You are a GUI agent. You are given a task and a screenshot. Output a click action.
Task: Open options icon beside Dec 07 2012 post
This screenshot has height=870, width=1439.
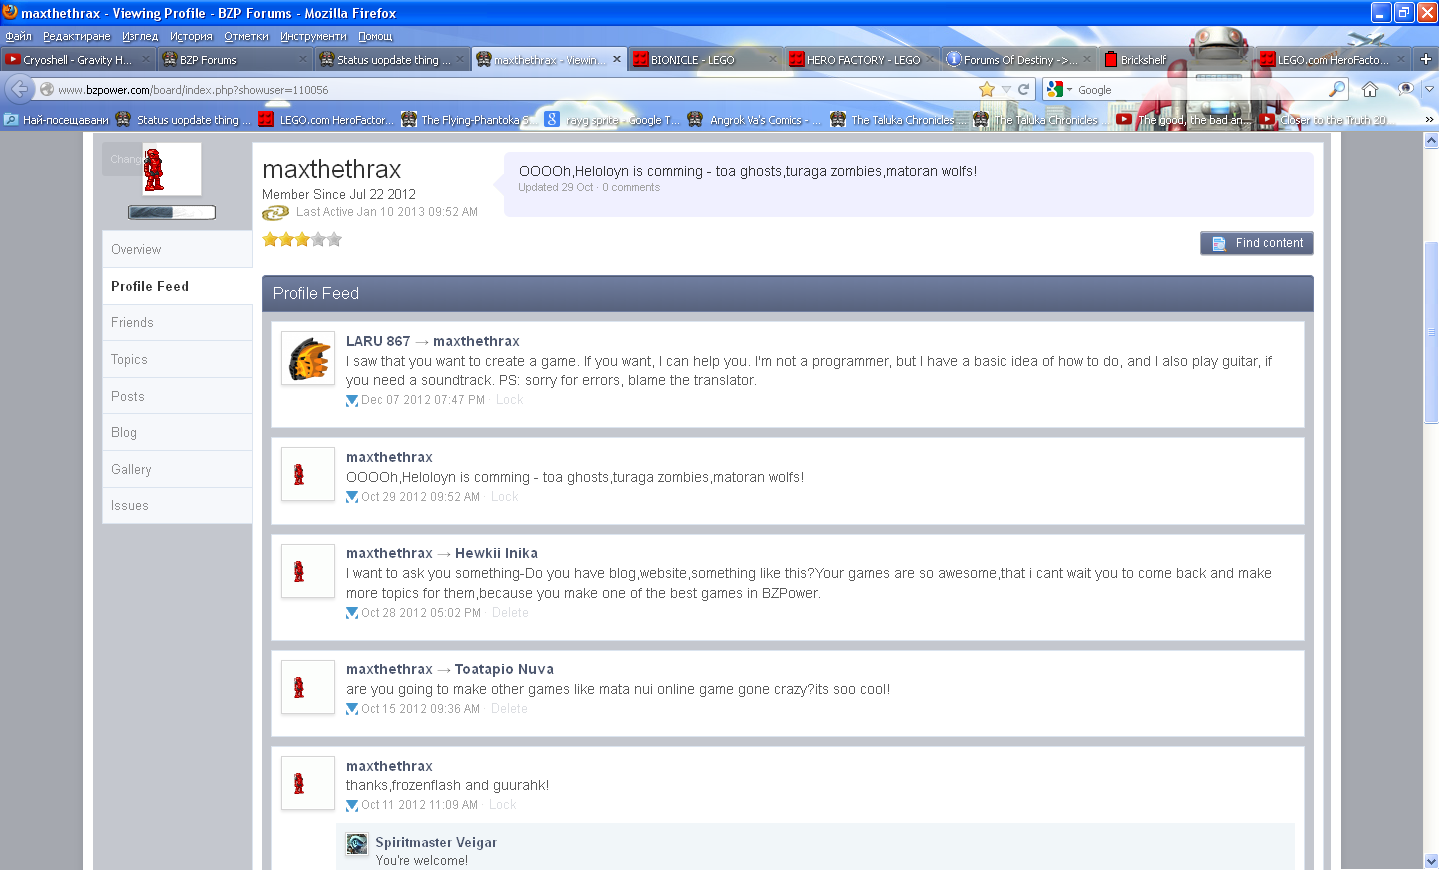point(352,401)
